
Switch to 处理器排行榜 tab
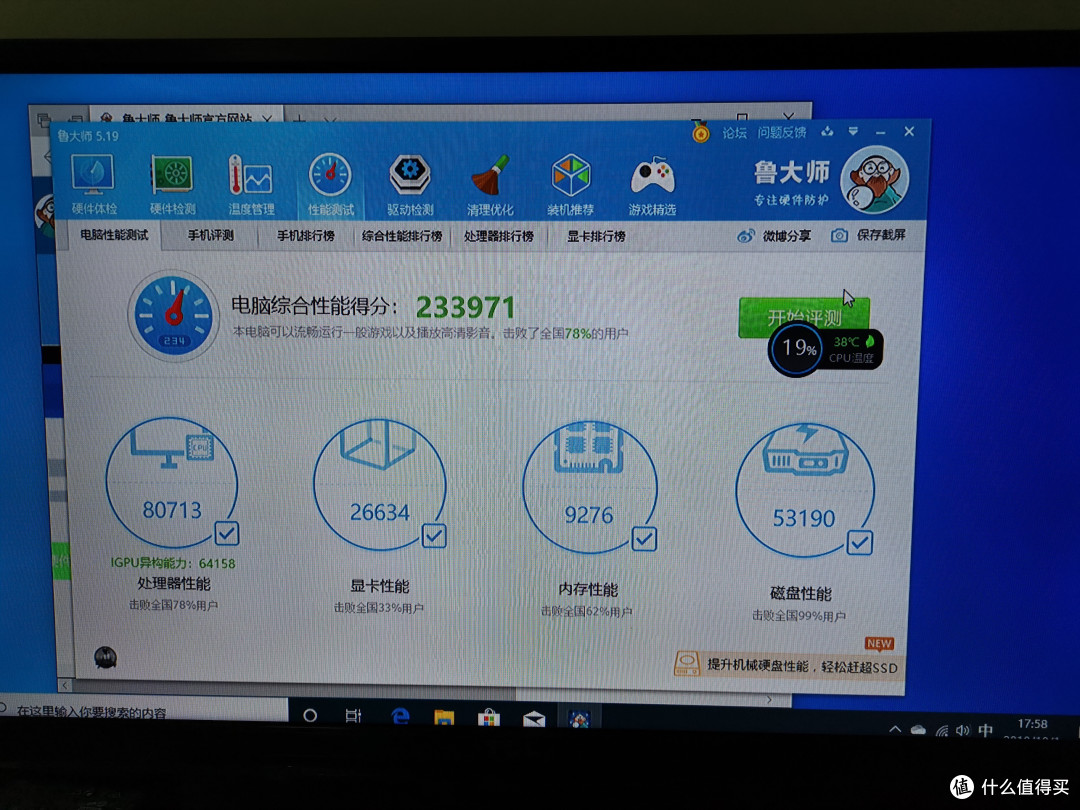tap(499, 236)
